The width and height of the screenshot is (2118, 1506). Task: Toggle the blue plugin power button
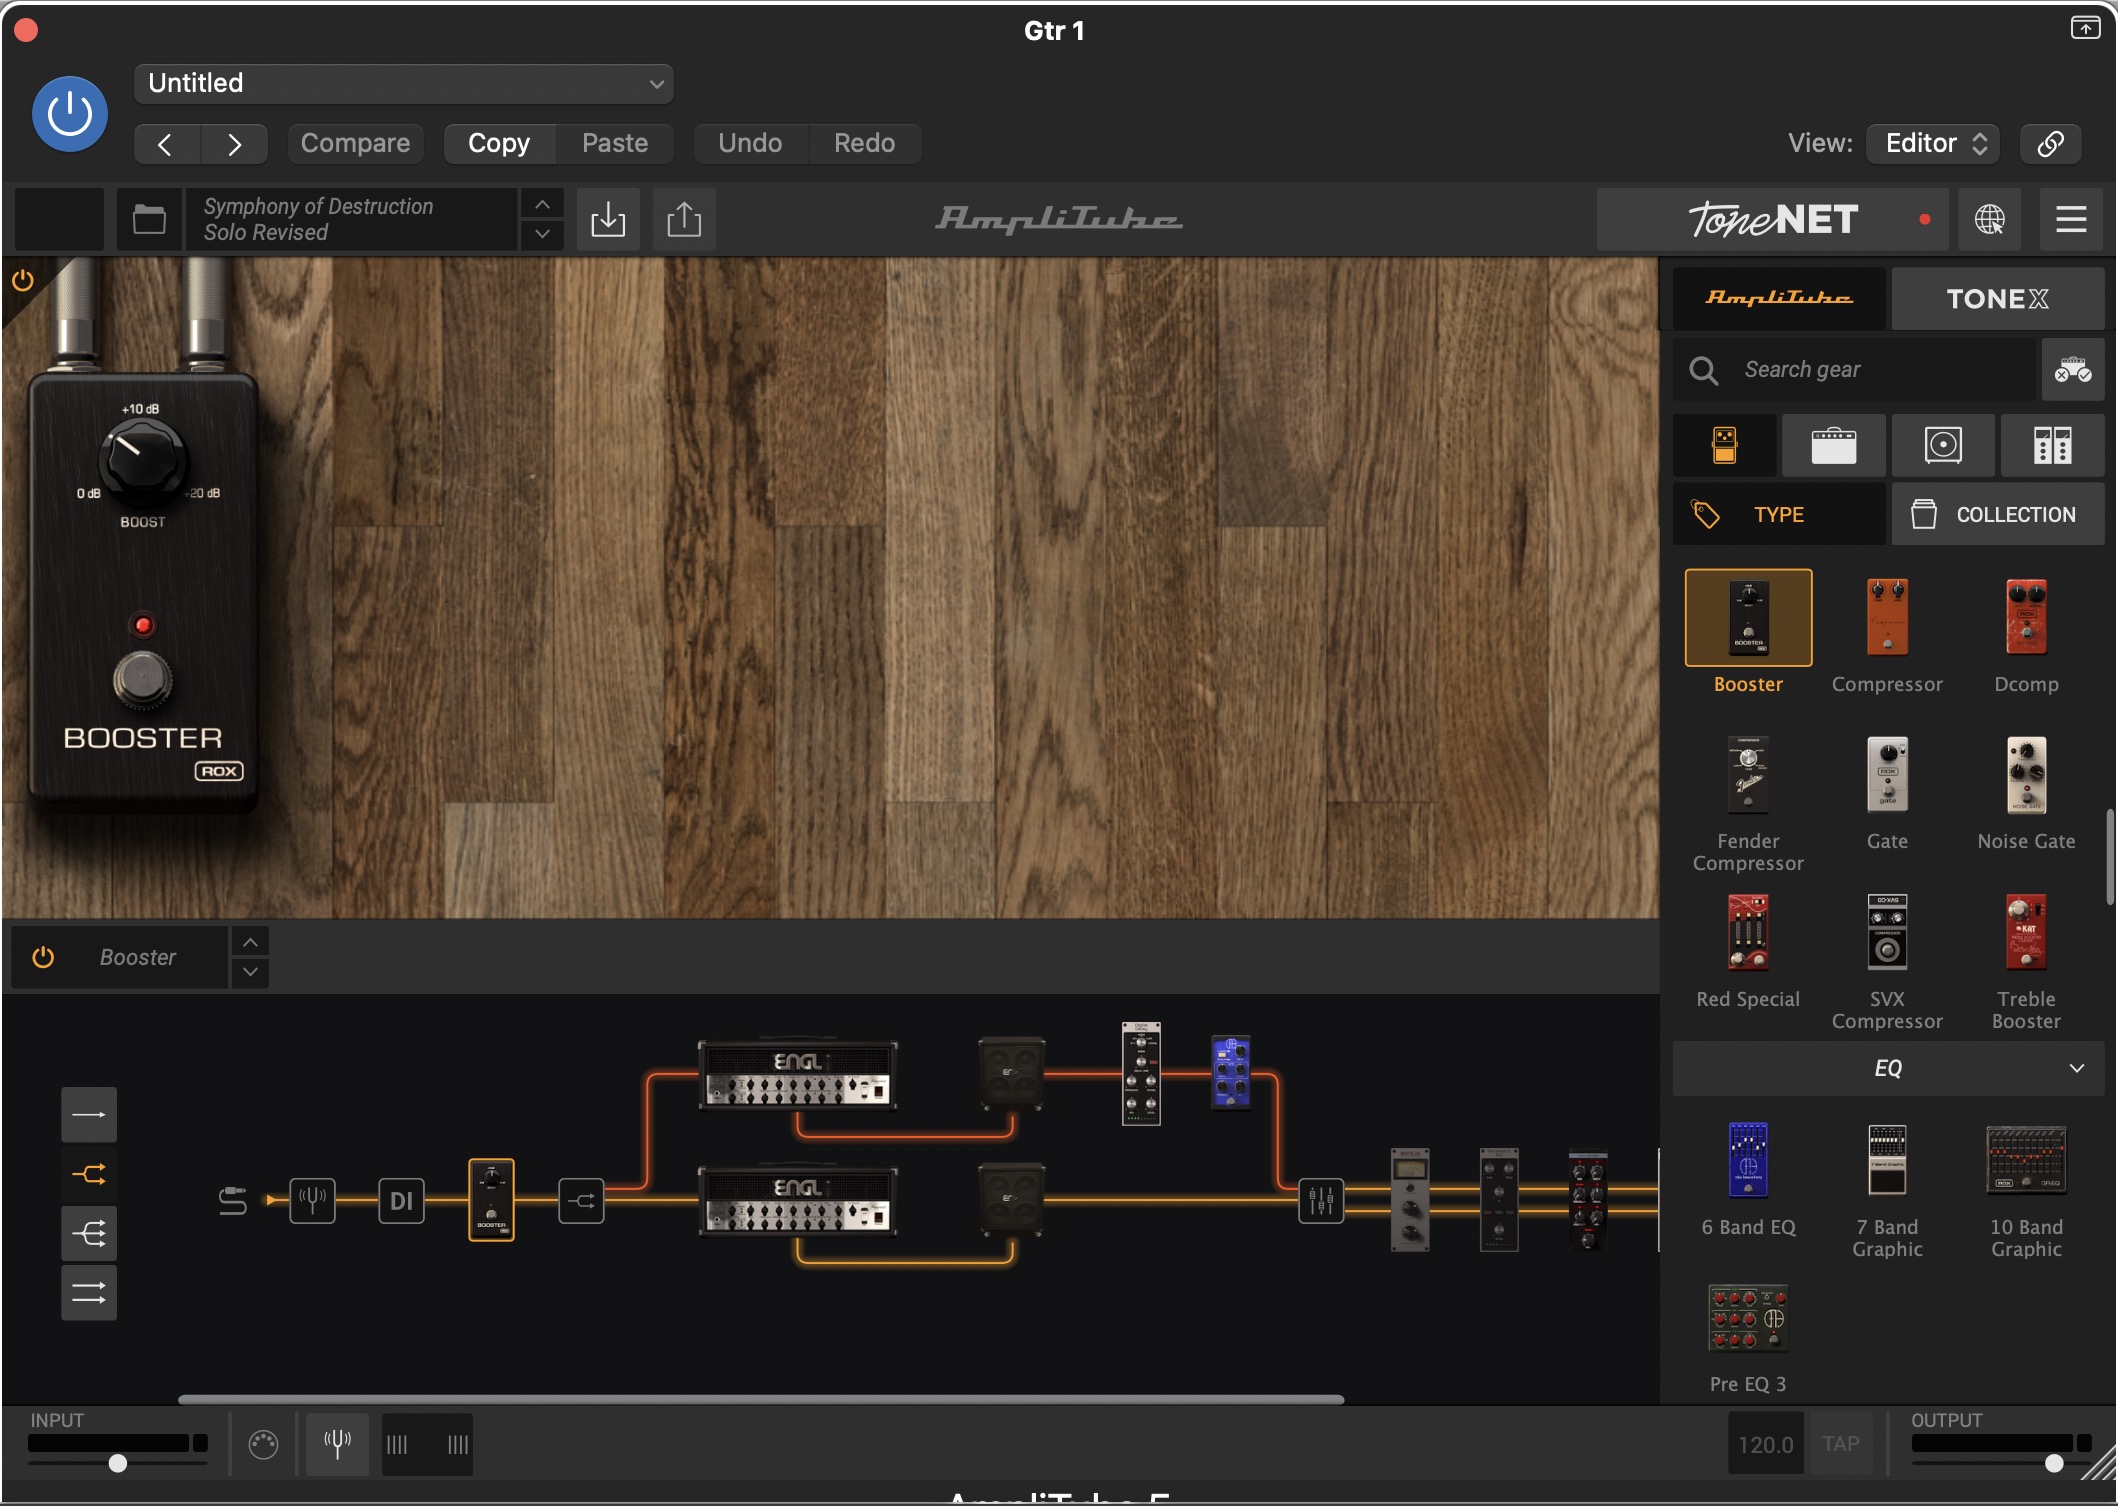(x=70, y=114)
